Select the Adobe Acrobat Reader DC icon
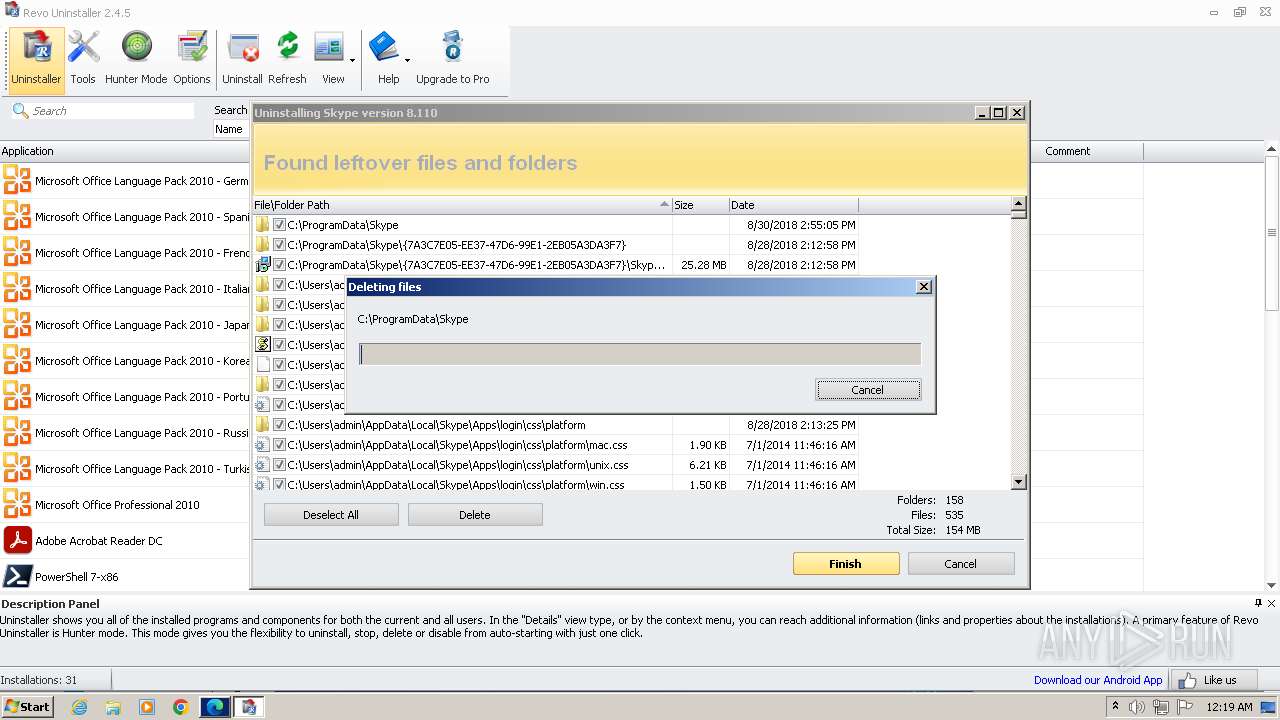1280x720 pixels. point(17,541)
